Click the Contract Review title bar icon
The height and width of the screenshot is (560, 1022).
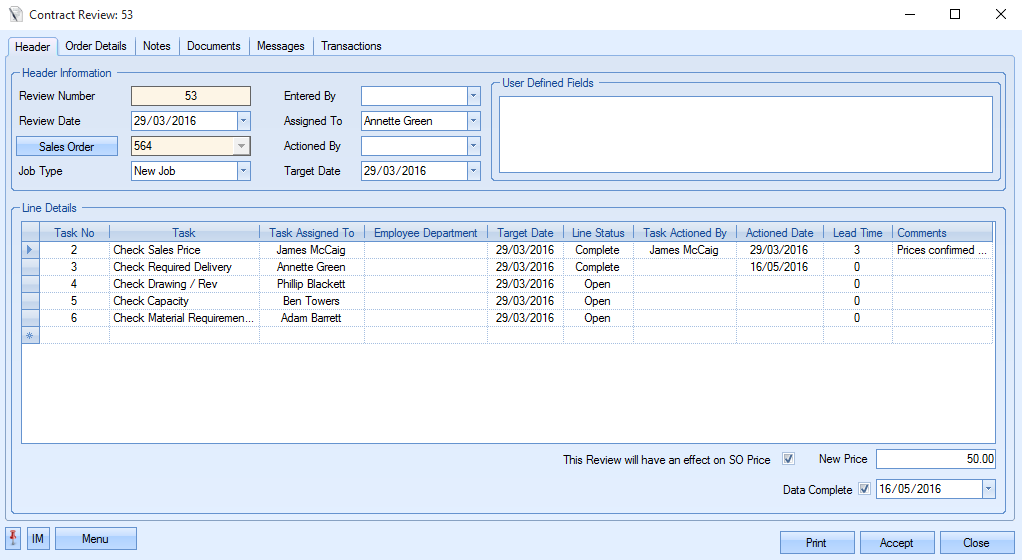14,15
